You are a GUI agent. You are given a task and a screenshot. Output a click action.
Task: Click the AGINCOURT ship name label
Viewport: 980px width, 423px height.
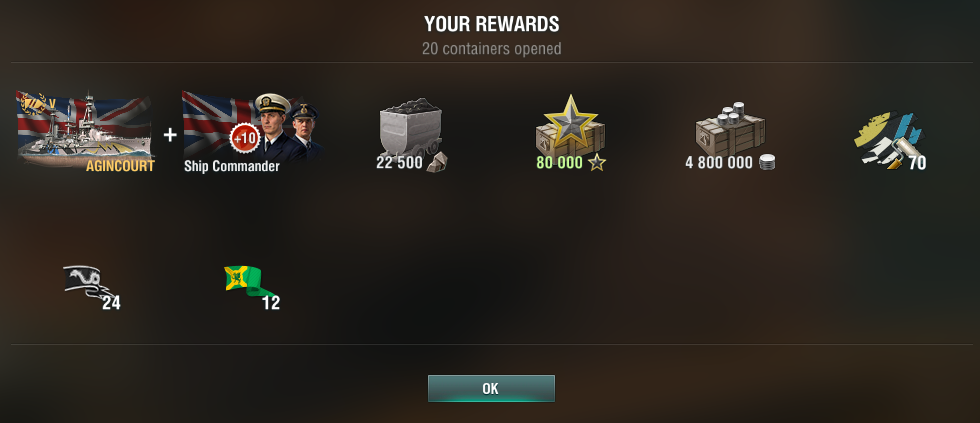point(120,166)
